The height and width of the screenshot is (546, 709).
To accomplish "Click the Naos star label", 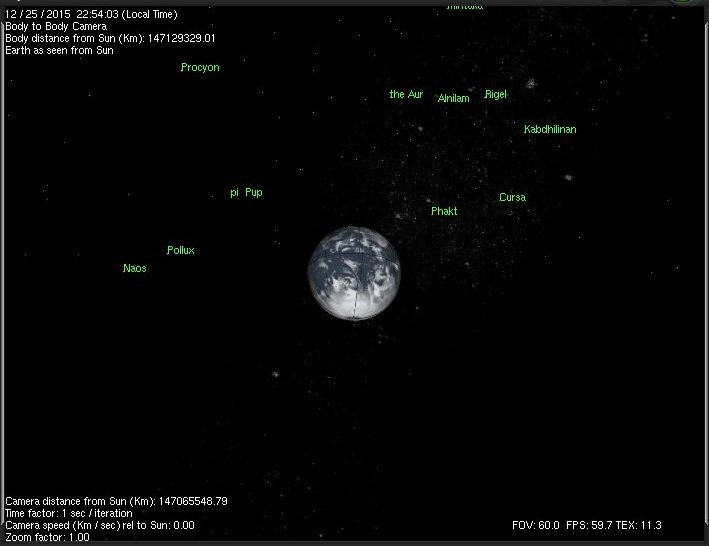I will pyautogui.click(x=135, y=268).
